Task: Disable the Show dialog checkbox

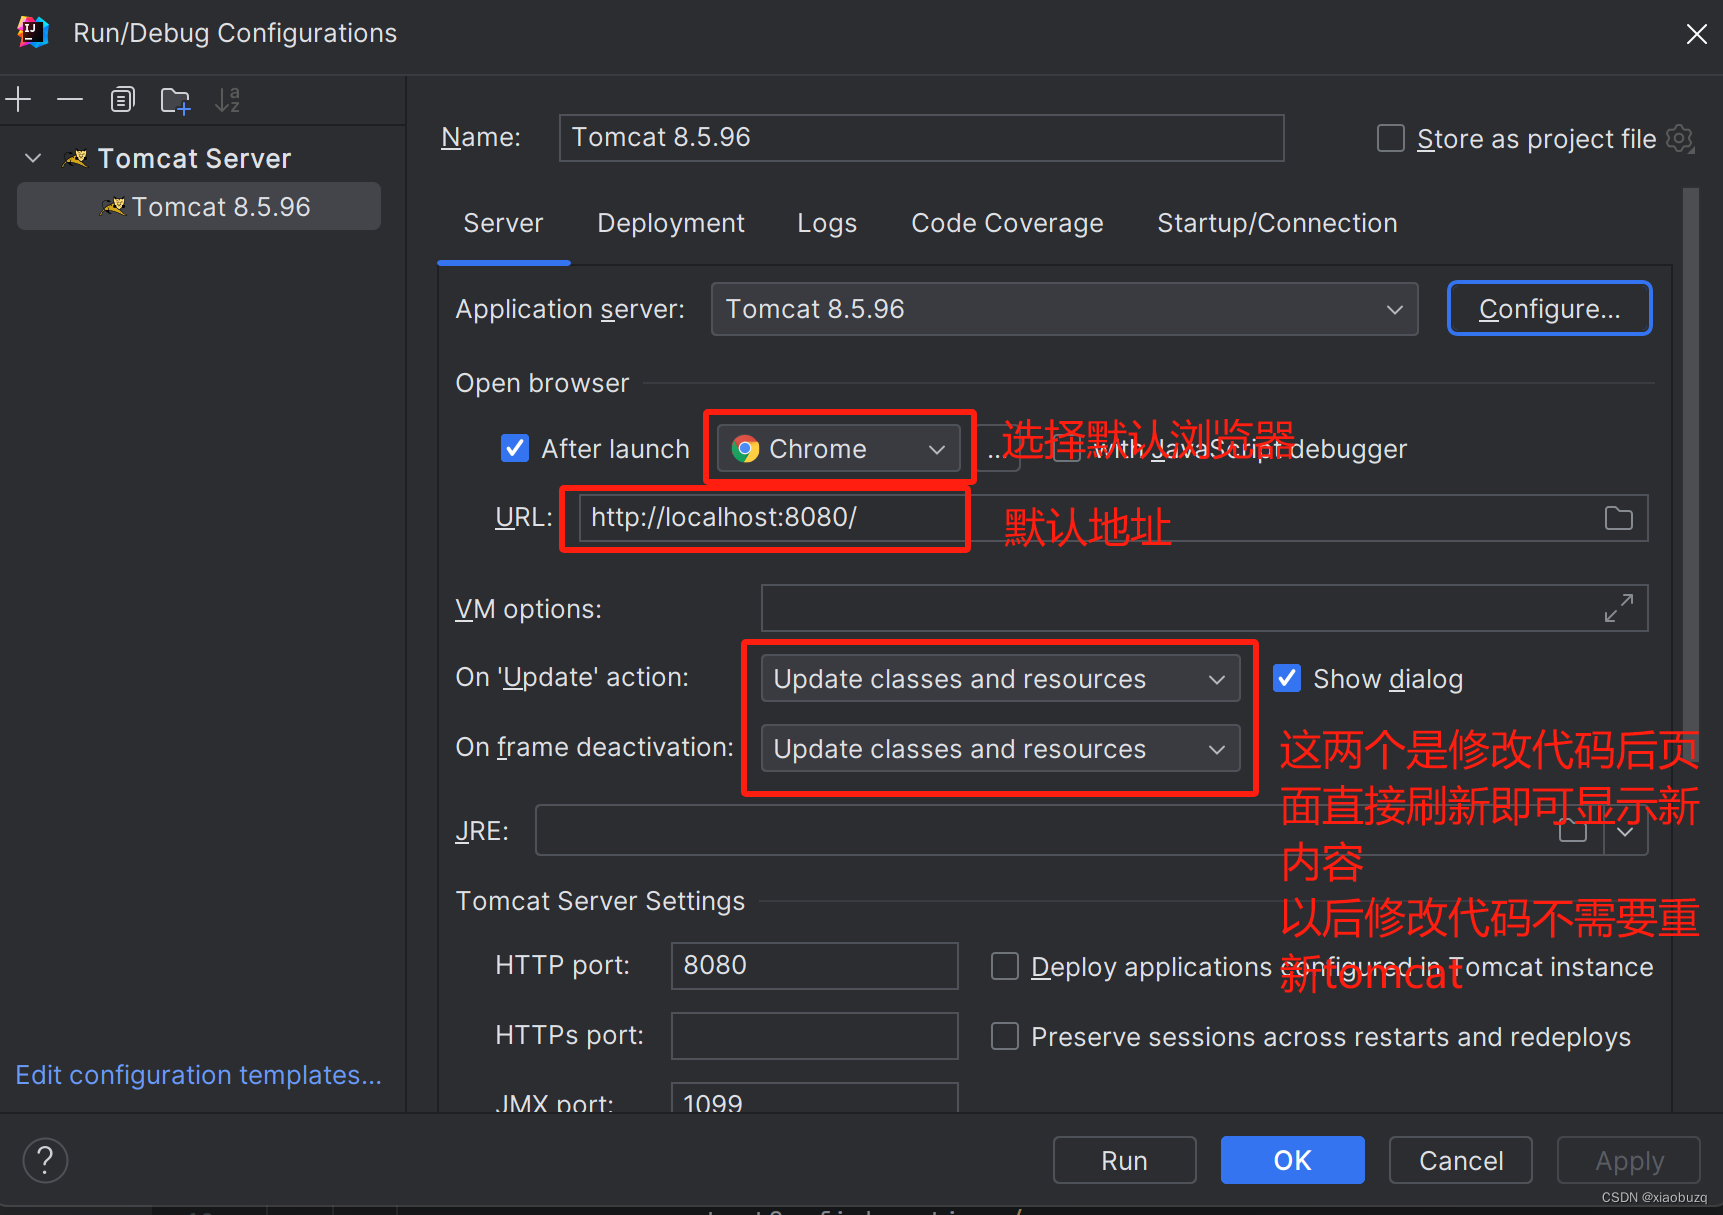Action: [1286, 678]
